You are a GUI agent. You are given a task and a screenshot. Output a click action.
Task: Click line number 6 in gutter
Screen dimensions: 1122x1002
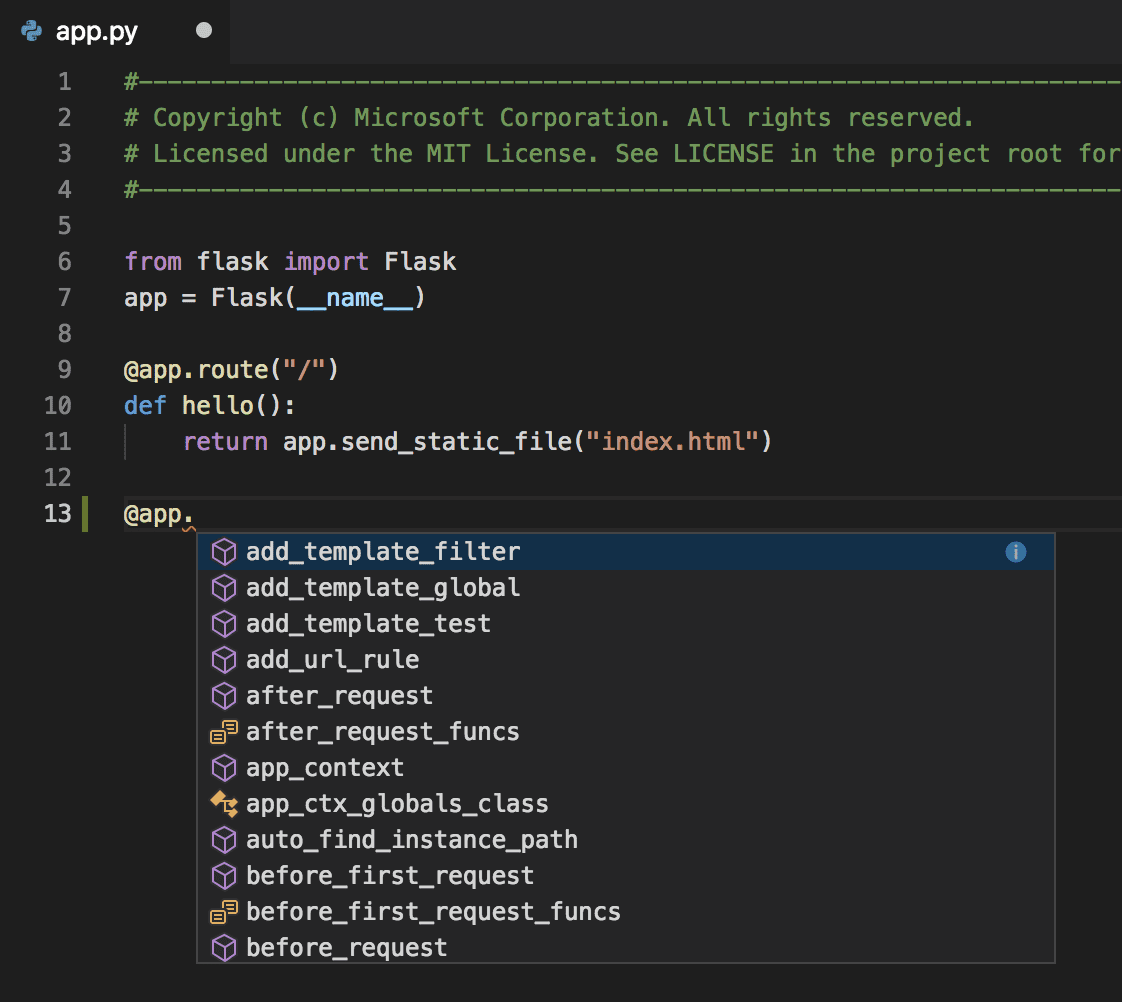[64, 261]
